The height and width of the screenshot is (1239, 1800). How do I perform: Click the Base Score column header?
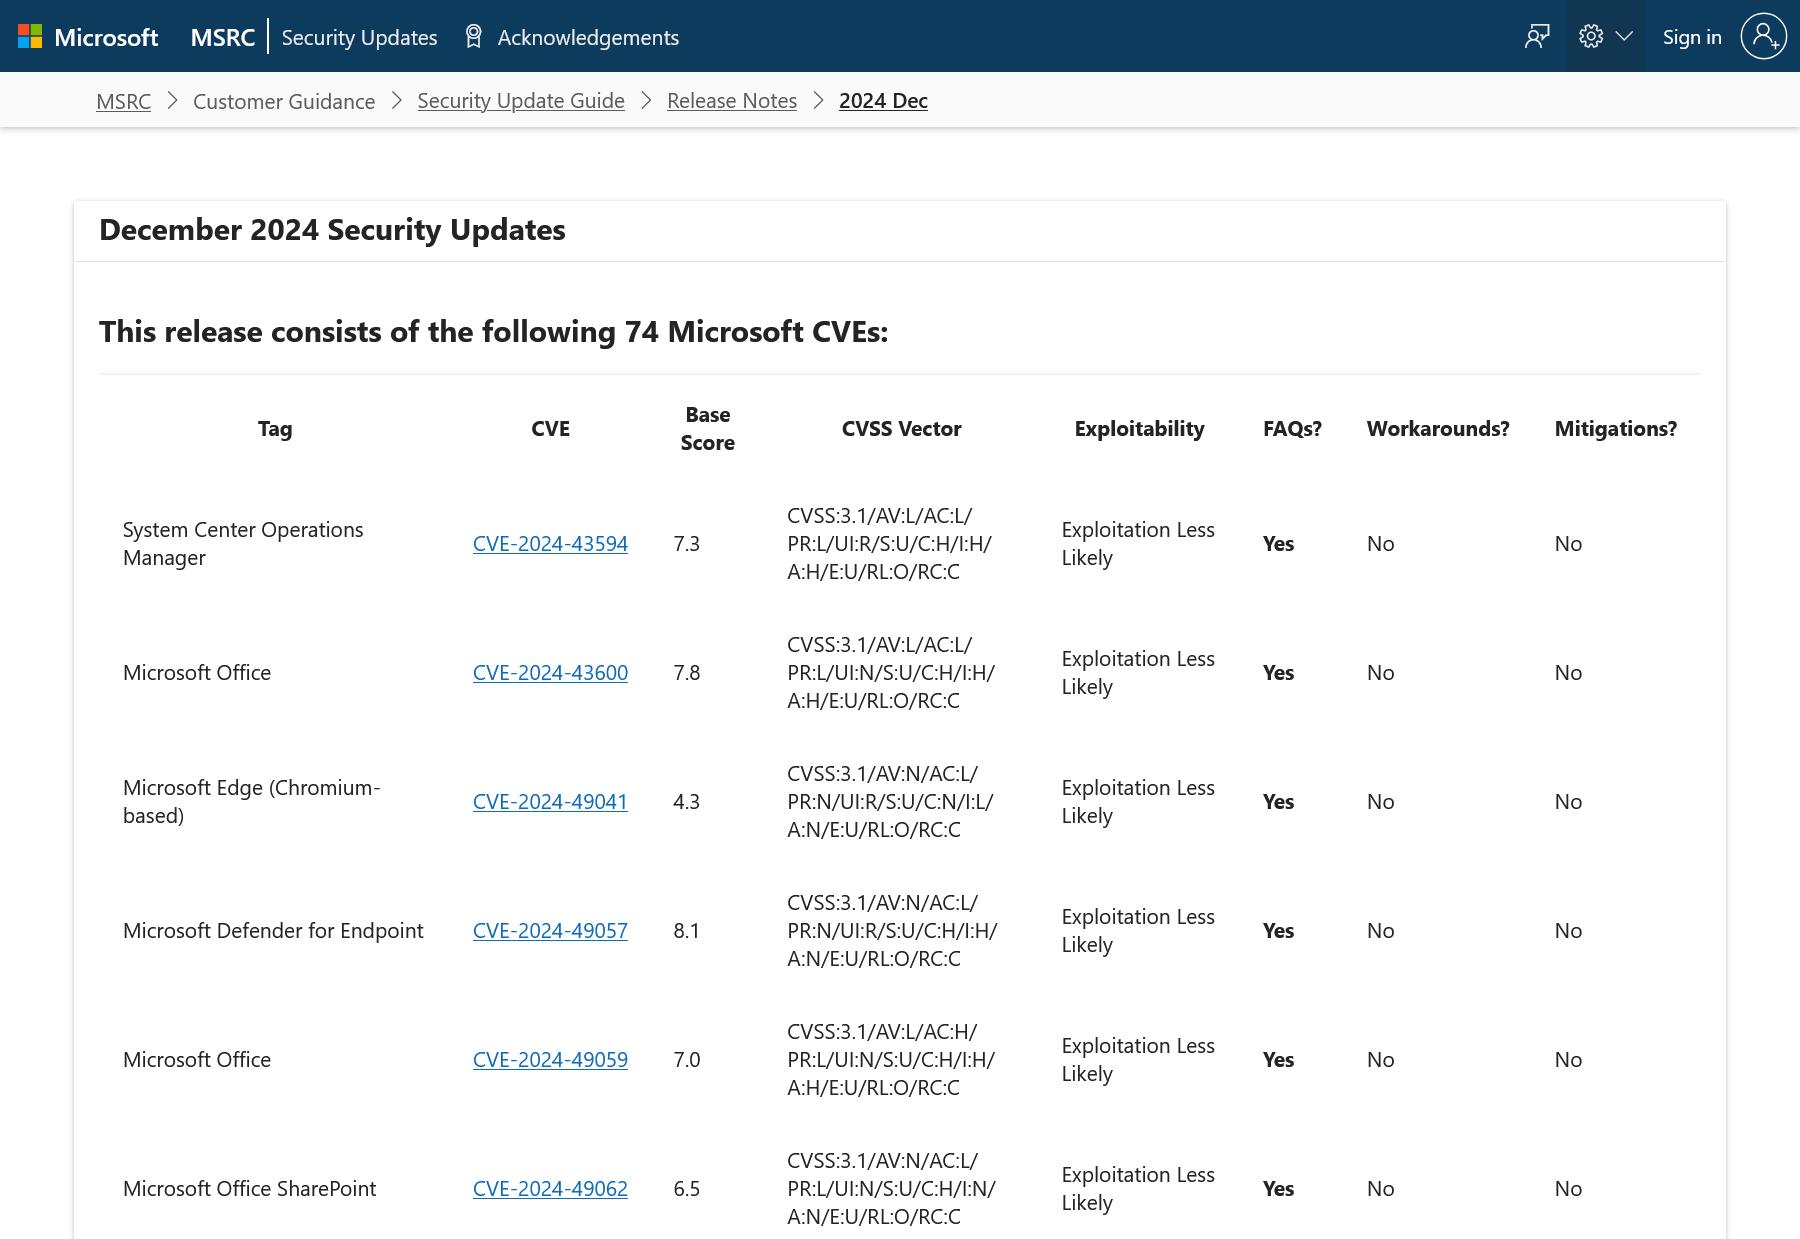point(708,428)
